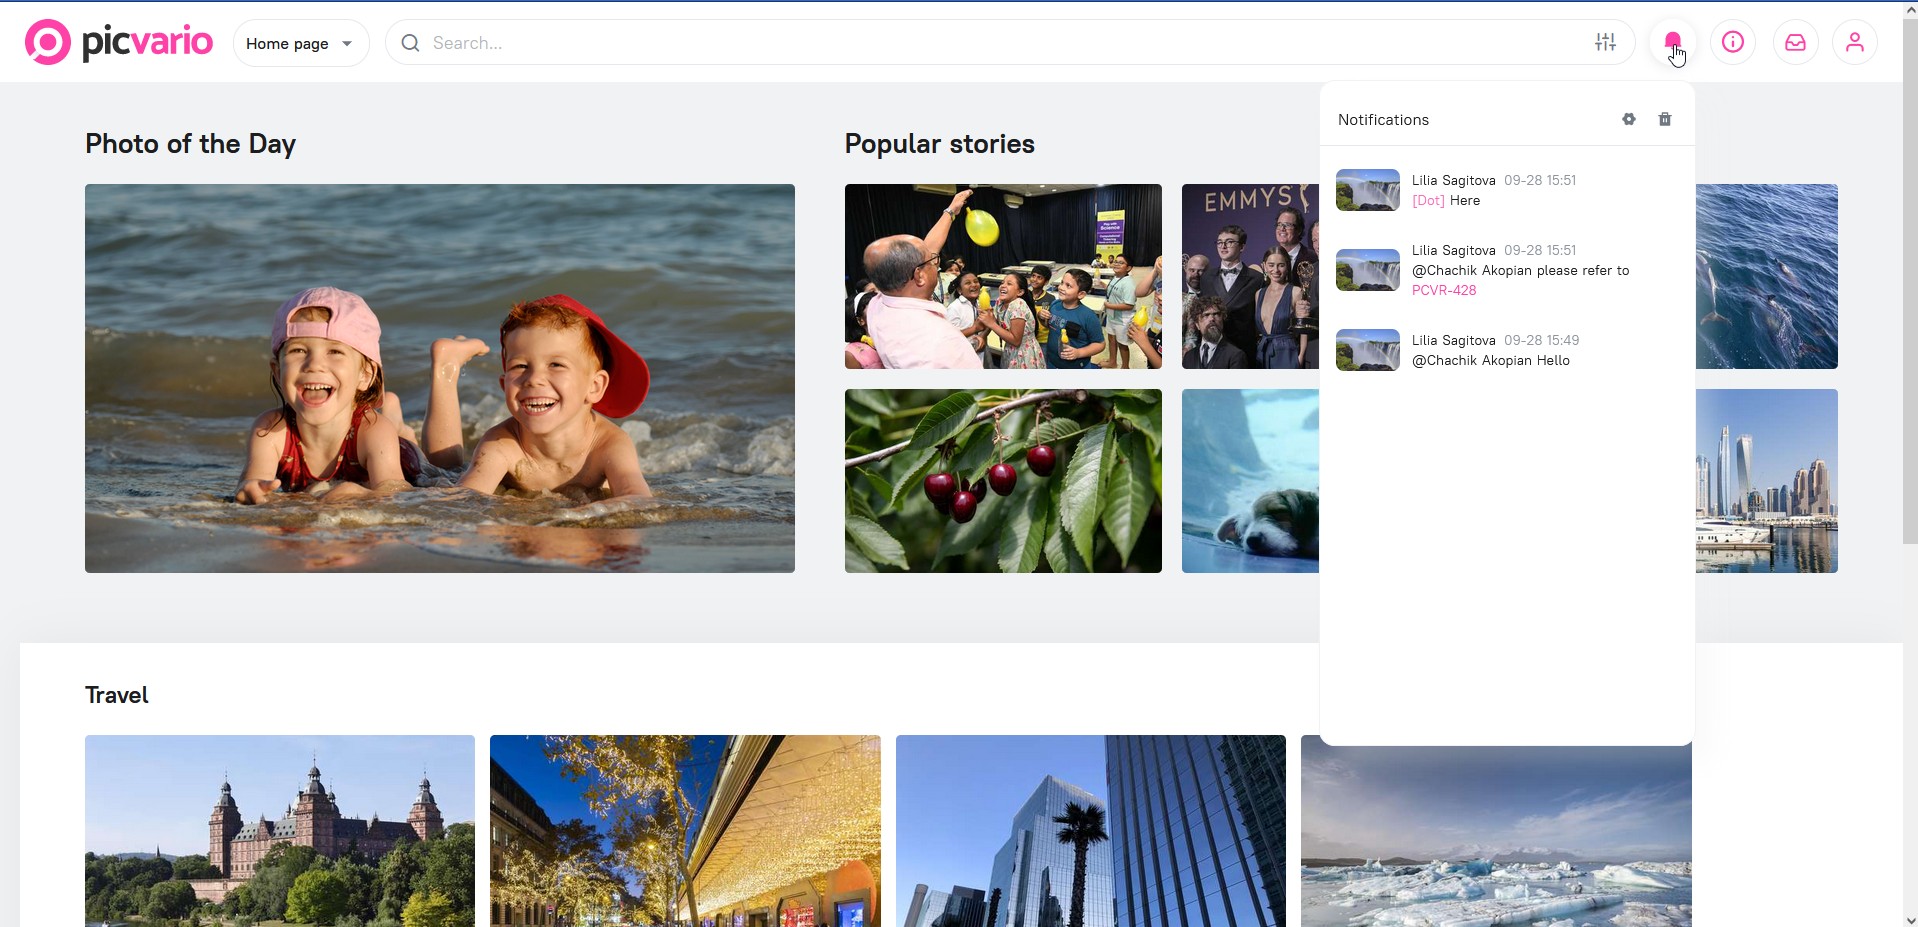Viewport: 1918px width, 927px height.
Task: Click the notifications bell icon
Action: coord(1673,42)
